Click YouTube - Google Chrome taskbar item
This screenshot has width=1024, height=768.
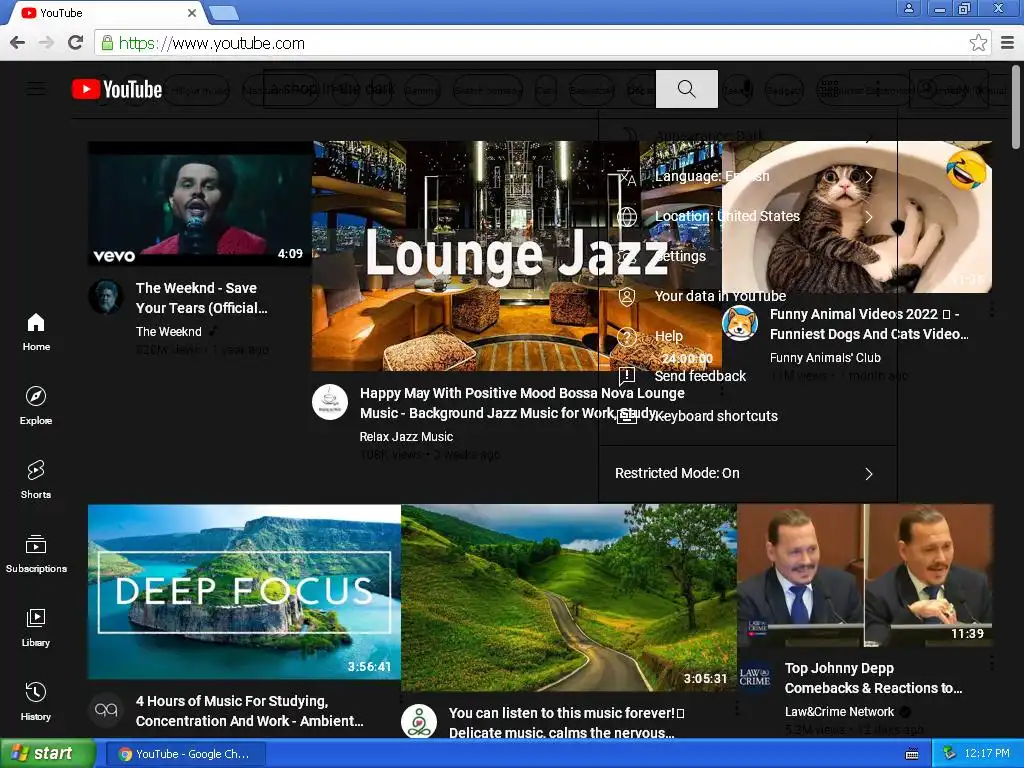point(185,754)
